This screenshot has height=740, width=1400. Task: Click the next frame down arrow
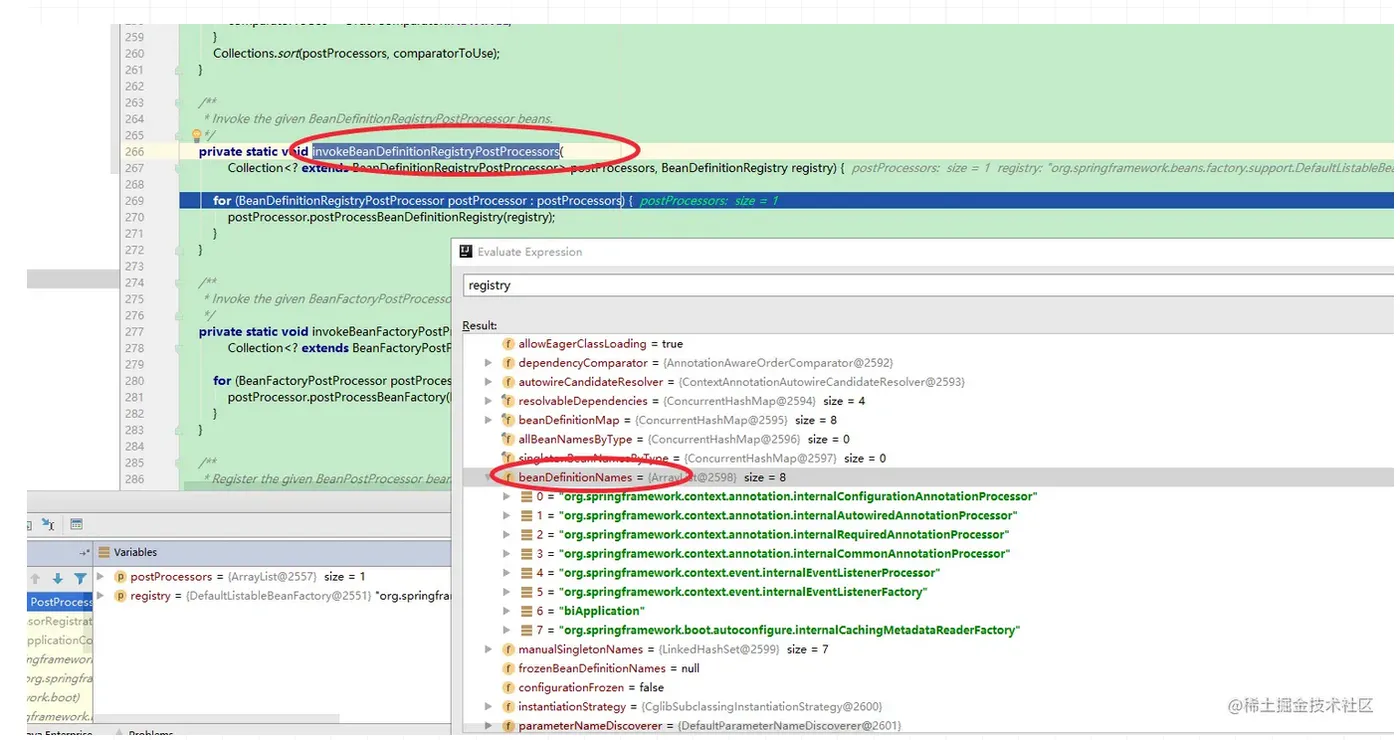[57, 578]
